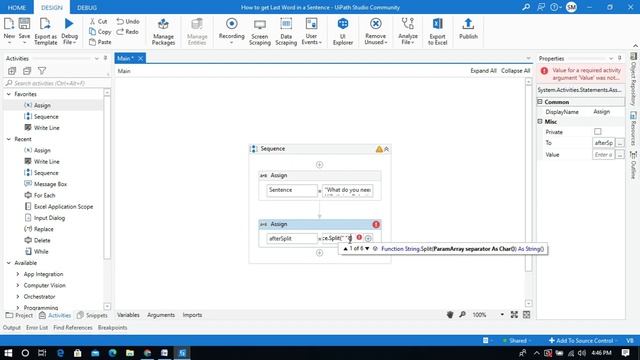Switch to the DEBUG tab
The height and width of the screenshot is (360, 640).
(87, 7)
